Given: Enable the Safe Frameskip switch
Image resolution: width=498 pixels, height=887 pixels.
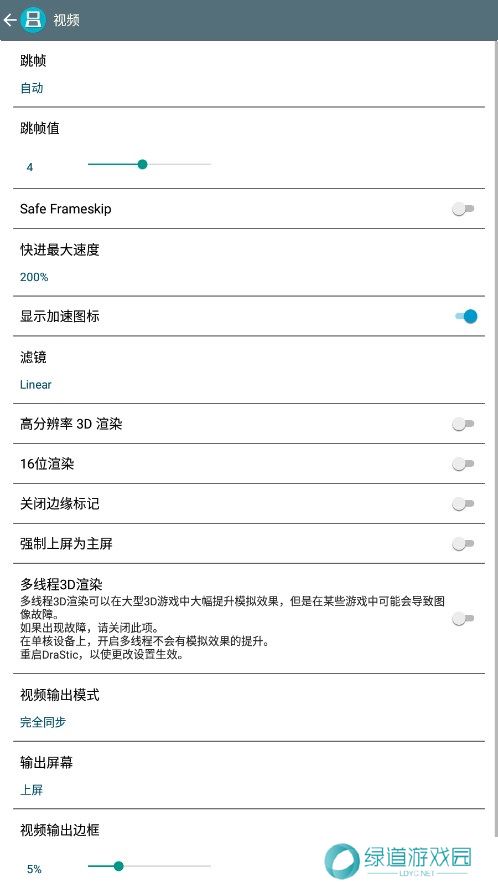Looking at the screenshot, I should coord(463,209).
